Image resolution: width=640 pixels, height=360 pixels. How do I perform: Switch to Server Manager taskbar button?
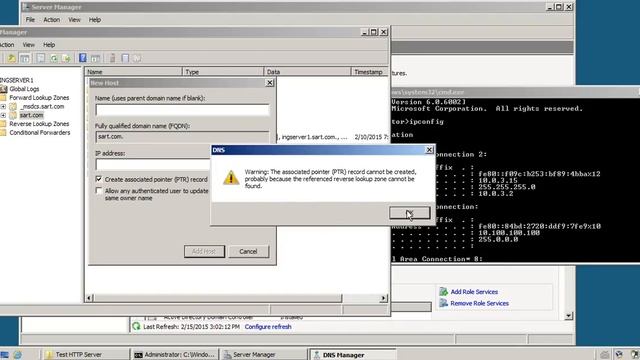pos(263,354)
